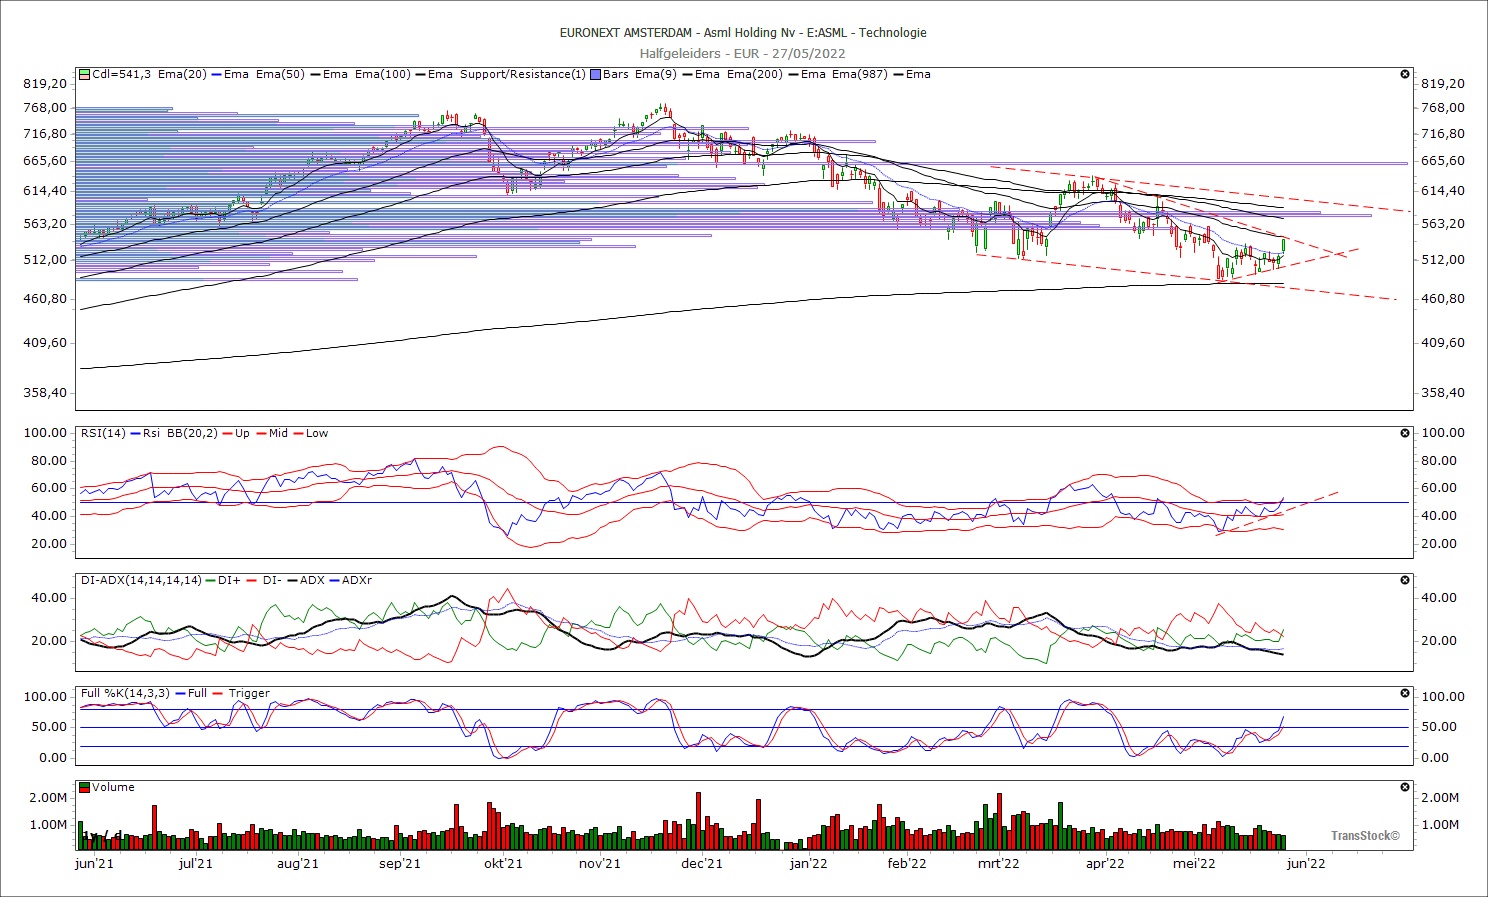Image resolution: width=1488 pixels, height=897 pixels.
Task: Click the mrt'22 date label
Action: coord(998,863)
